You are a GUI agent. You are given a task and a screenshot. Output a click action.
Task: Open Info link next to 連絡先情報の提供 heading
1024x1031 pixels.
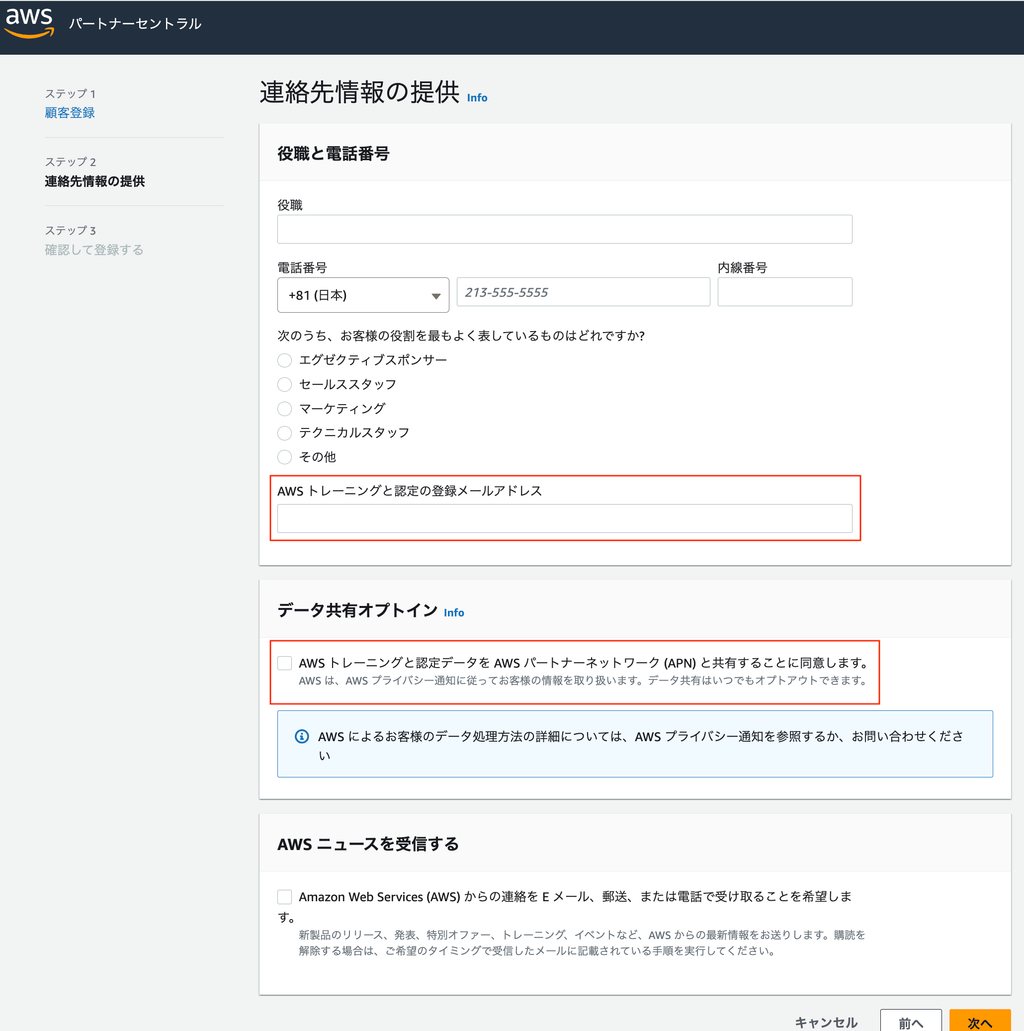[477, 98]
